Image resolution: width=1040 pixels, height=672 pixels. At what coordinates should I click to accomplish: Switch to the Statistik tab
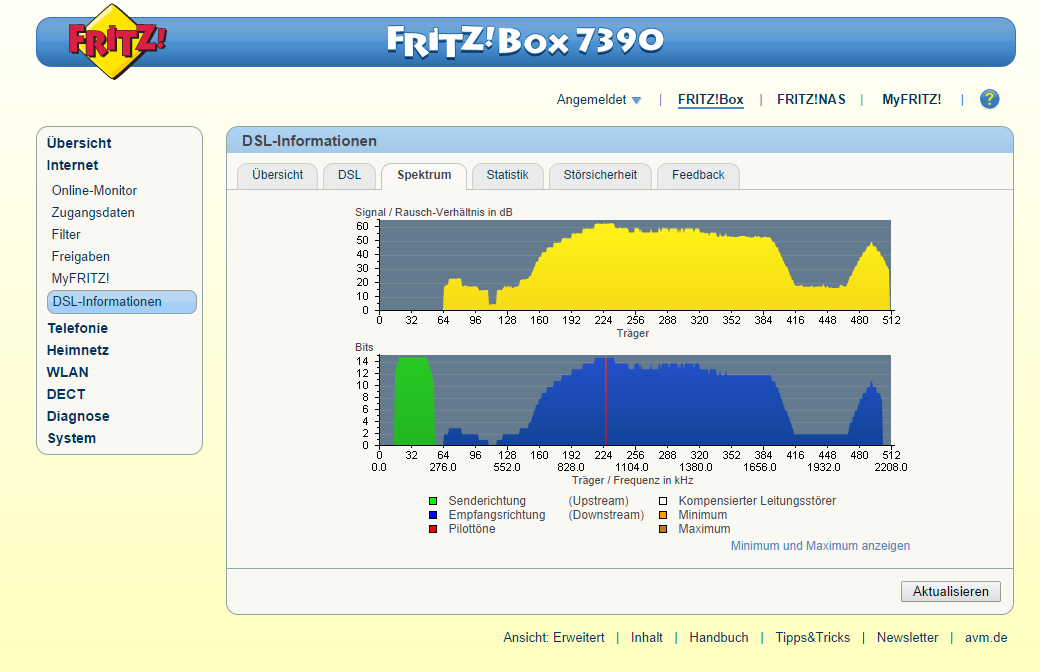point(507,175)
